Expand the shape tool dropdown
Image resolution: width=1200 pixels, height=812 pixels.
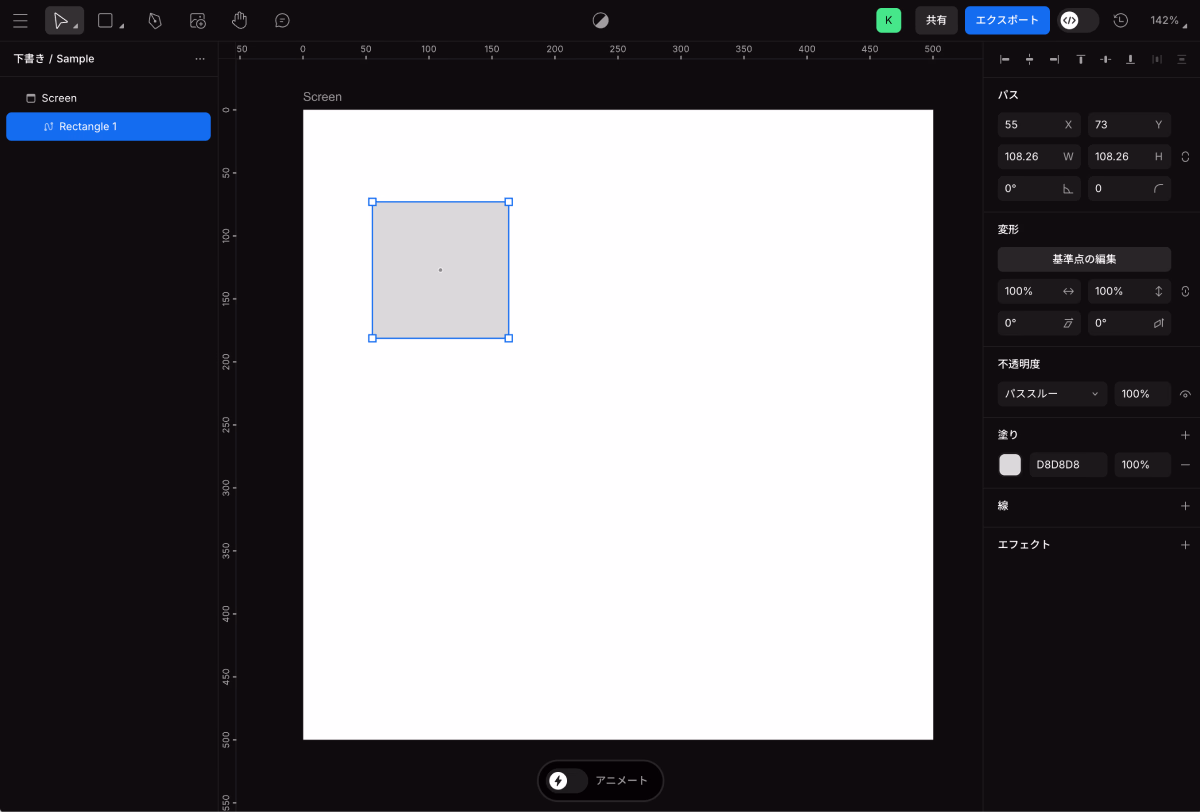click(121, 25)
